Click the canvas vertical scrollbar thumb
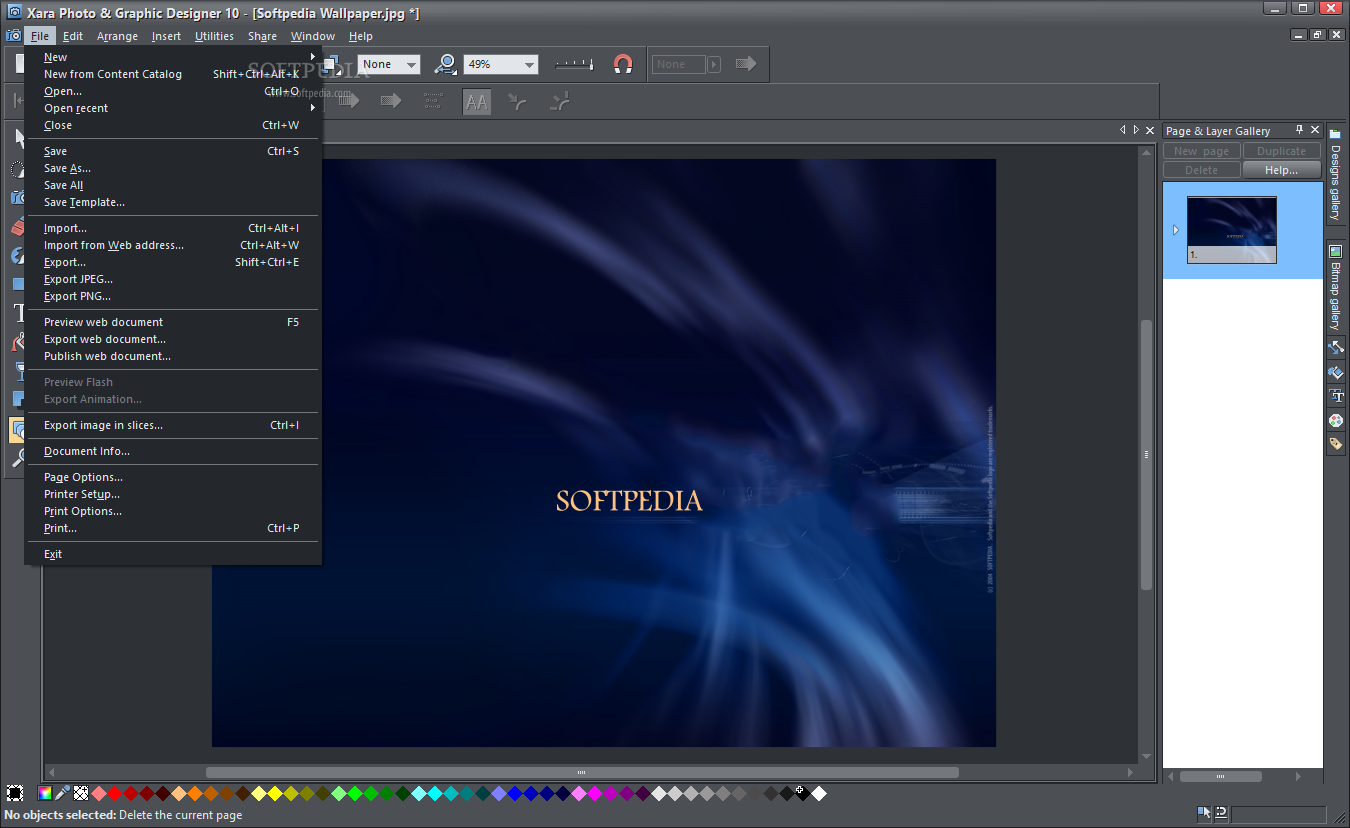This screenshot has height=828, width=1350. click(x=1146, y=454)
